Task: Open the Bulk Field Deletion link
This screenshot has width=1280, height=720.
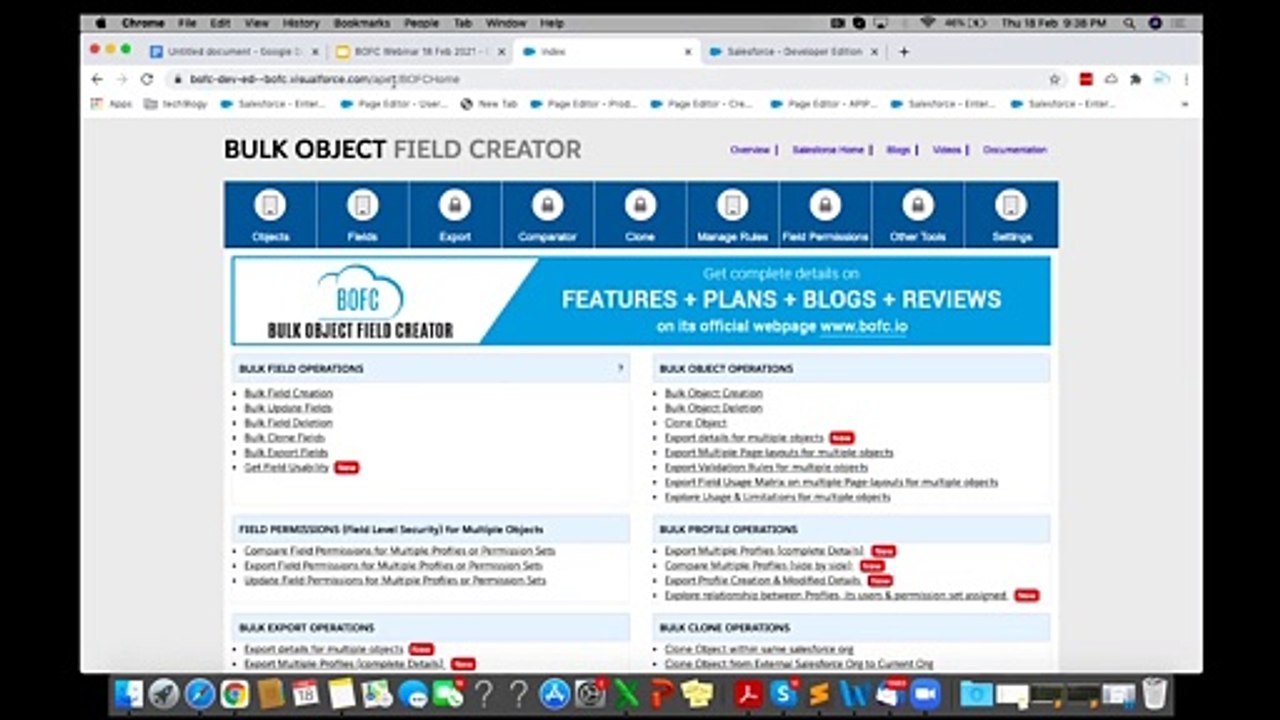Action: pos(288,423)
